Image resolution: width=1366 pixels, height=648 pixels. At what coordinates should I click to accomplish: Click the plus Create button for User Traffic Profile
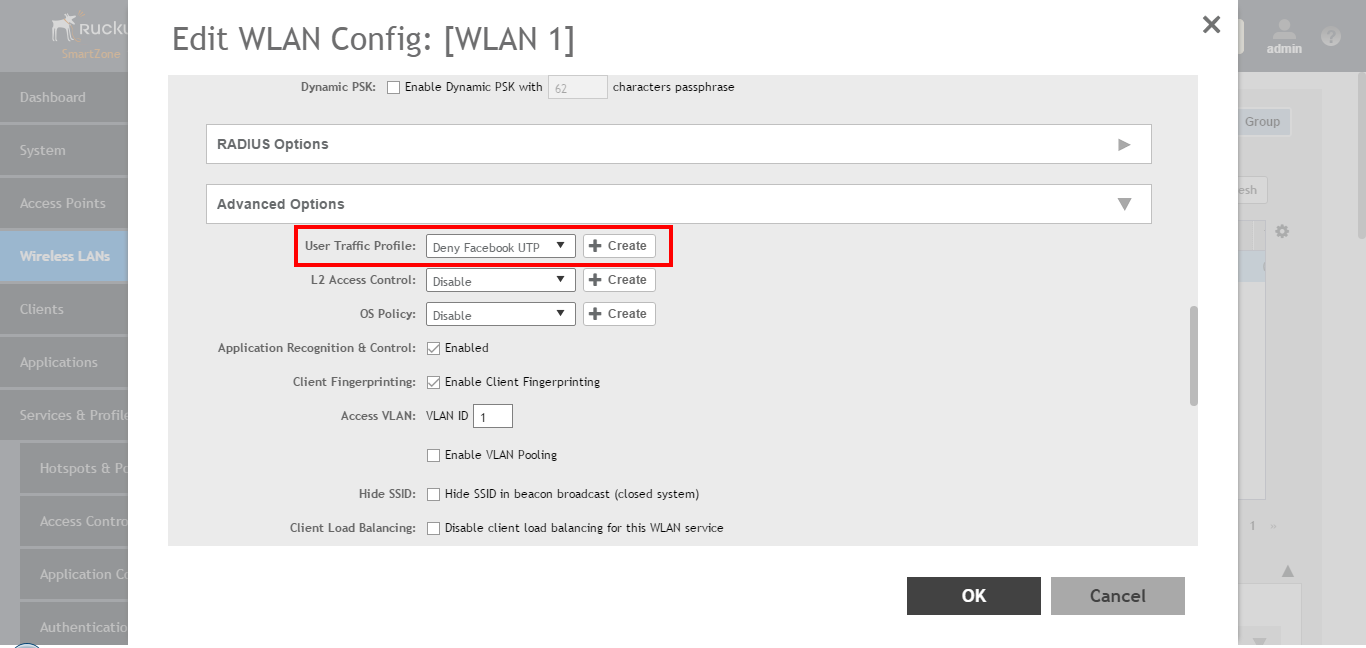click(619, 246)
